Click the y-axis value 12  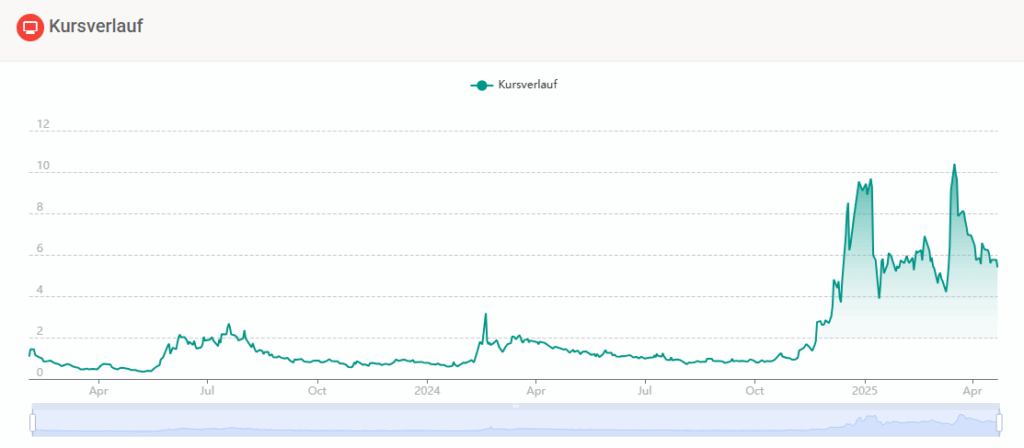click(43, 124)
